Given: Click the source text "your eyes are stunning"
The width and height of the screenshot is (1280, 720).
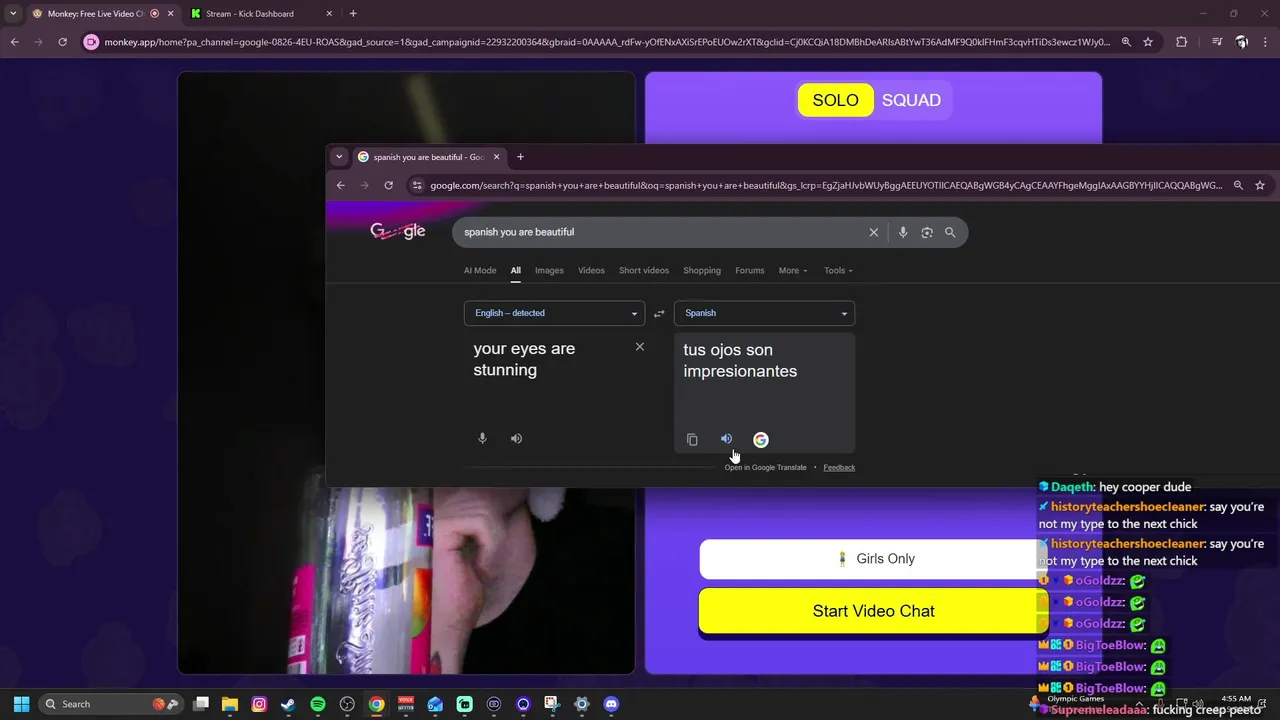Looking at the screenshot, I should [x=524, y=359].
